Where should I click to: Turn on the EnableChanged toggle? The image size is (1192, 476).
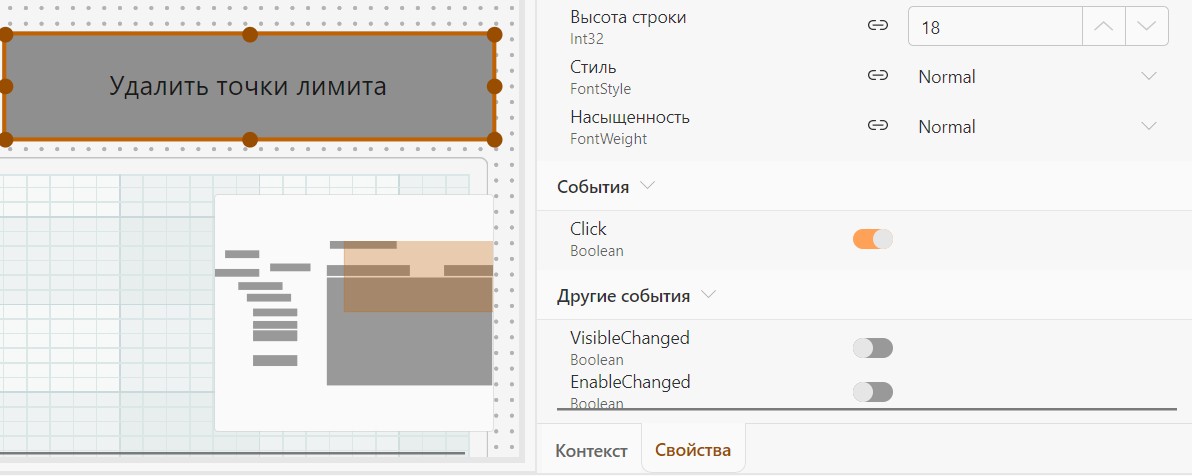(x=873, y=392)
